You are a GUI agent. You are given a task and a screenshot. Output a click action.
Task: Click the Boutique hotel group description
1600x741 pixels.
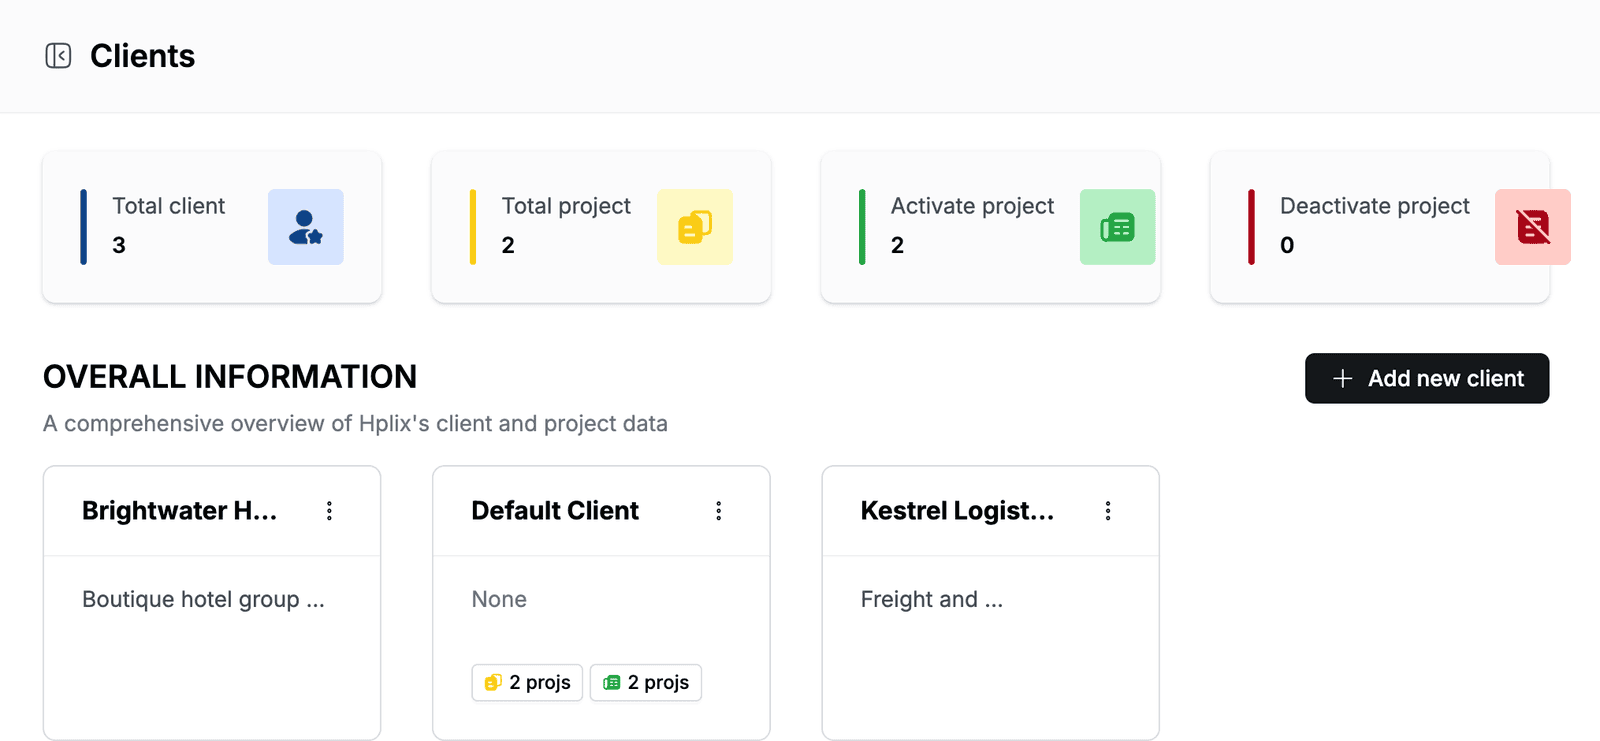point(203,599)
